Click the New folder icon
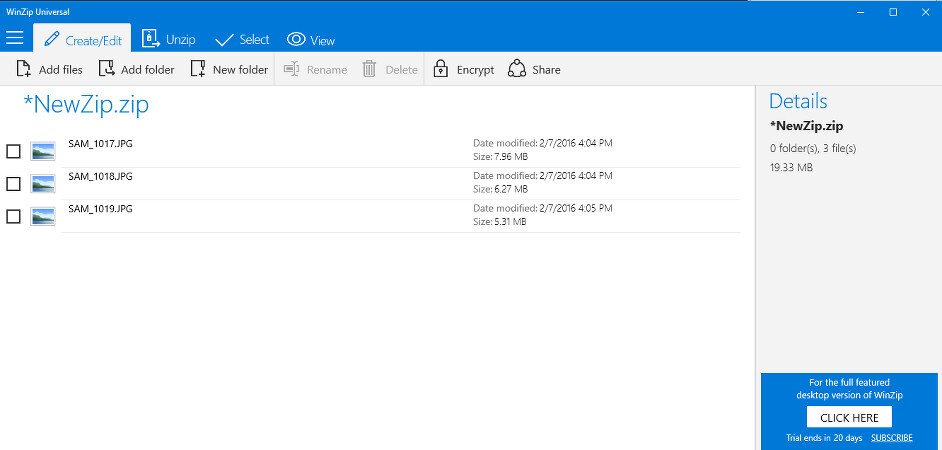This screenshot has height=450, width=942. point(198,69)
